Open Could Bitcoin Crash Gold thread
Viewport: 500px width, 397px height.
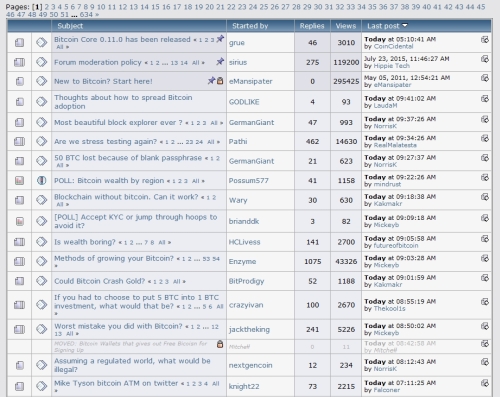pyautogui.click(x=100, y=281)
